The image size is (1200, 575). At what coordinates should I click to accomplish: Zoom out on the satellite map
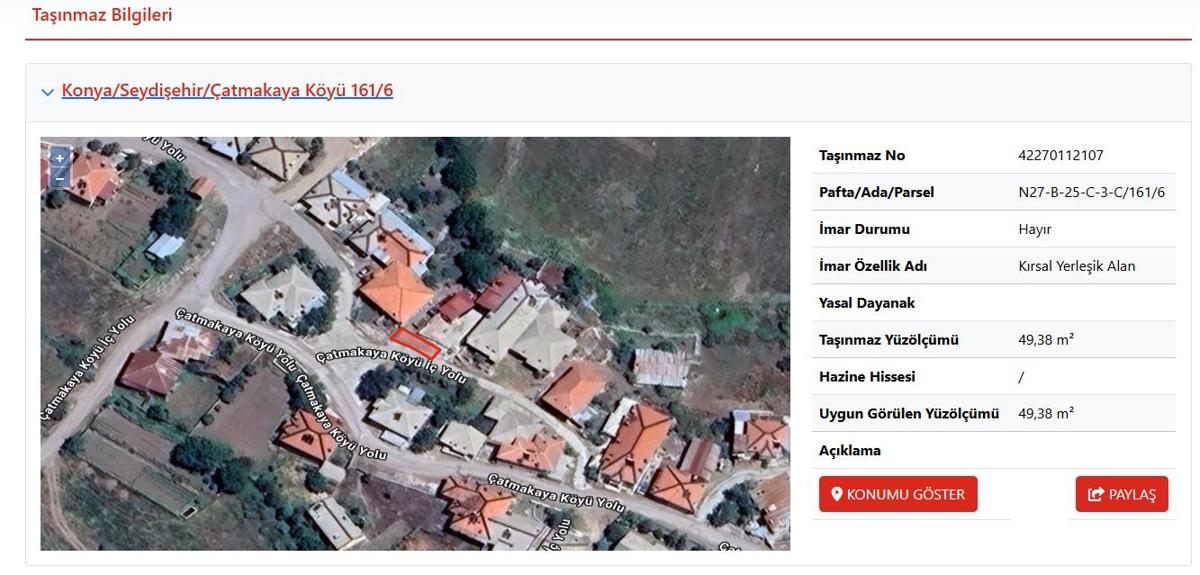point(59,178)
